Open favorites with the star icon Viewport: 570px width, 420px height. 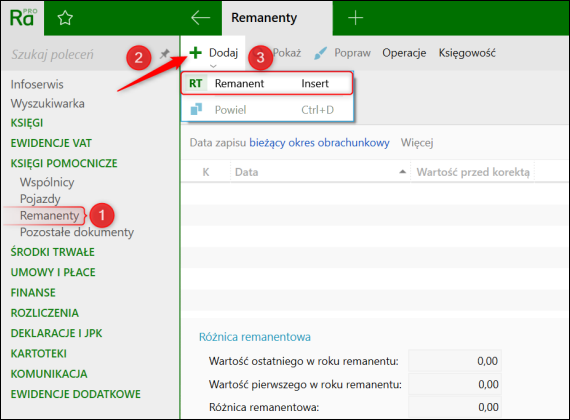(65, 18)
